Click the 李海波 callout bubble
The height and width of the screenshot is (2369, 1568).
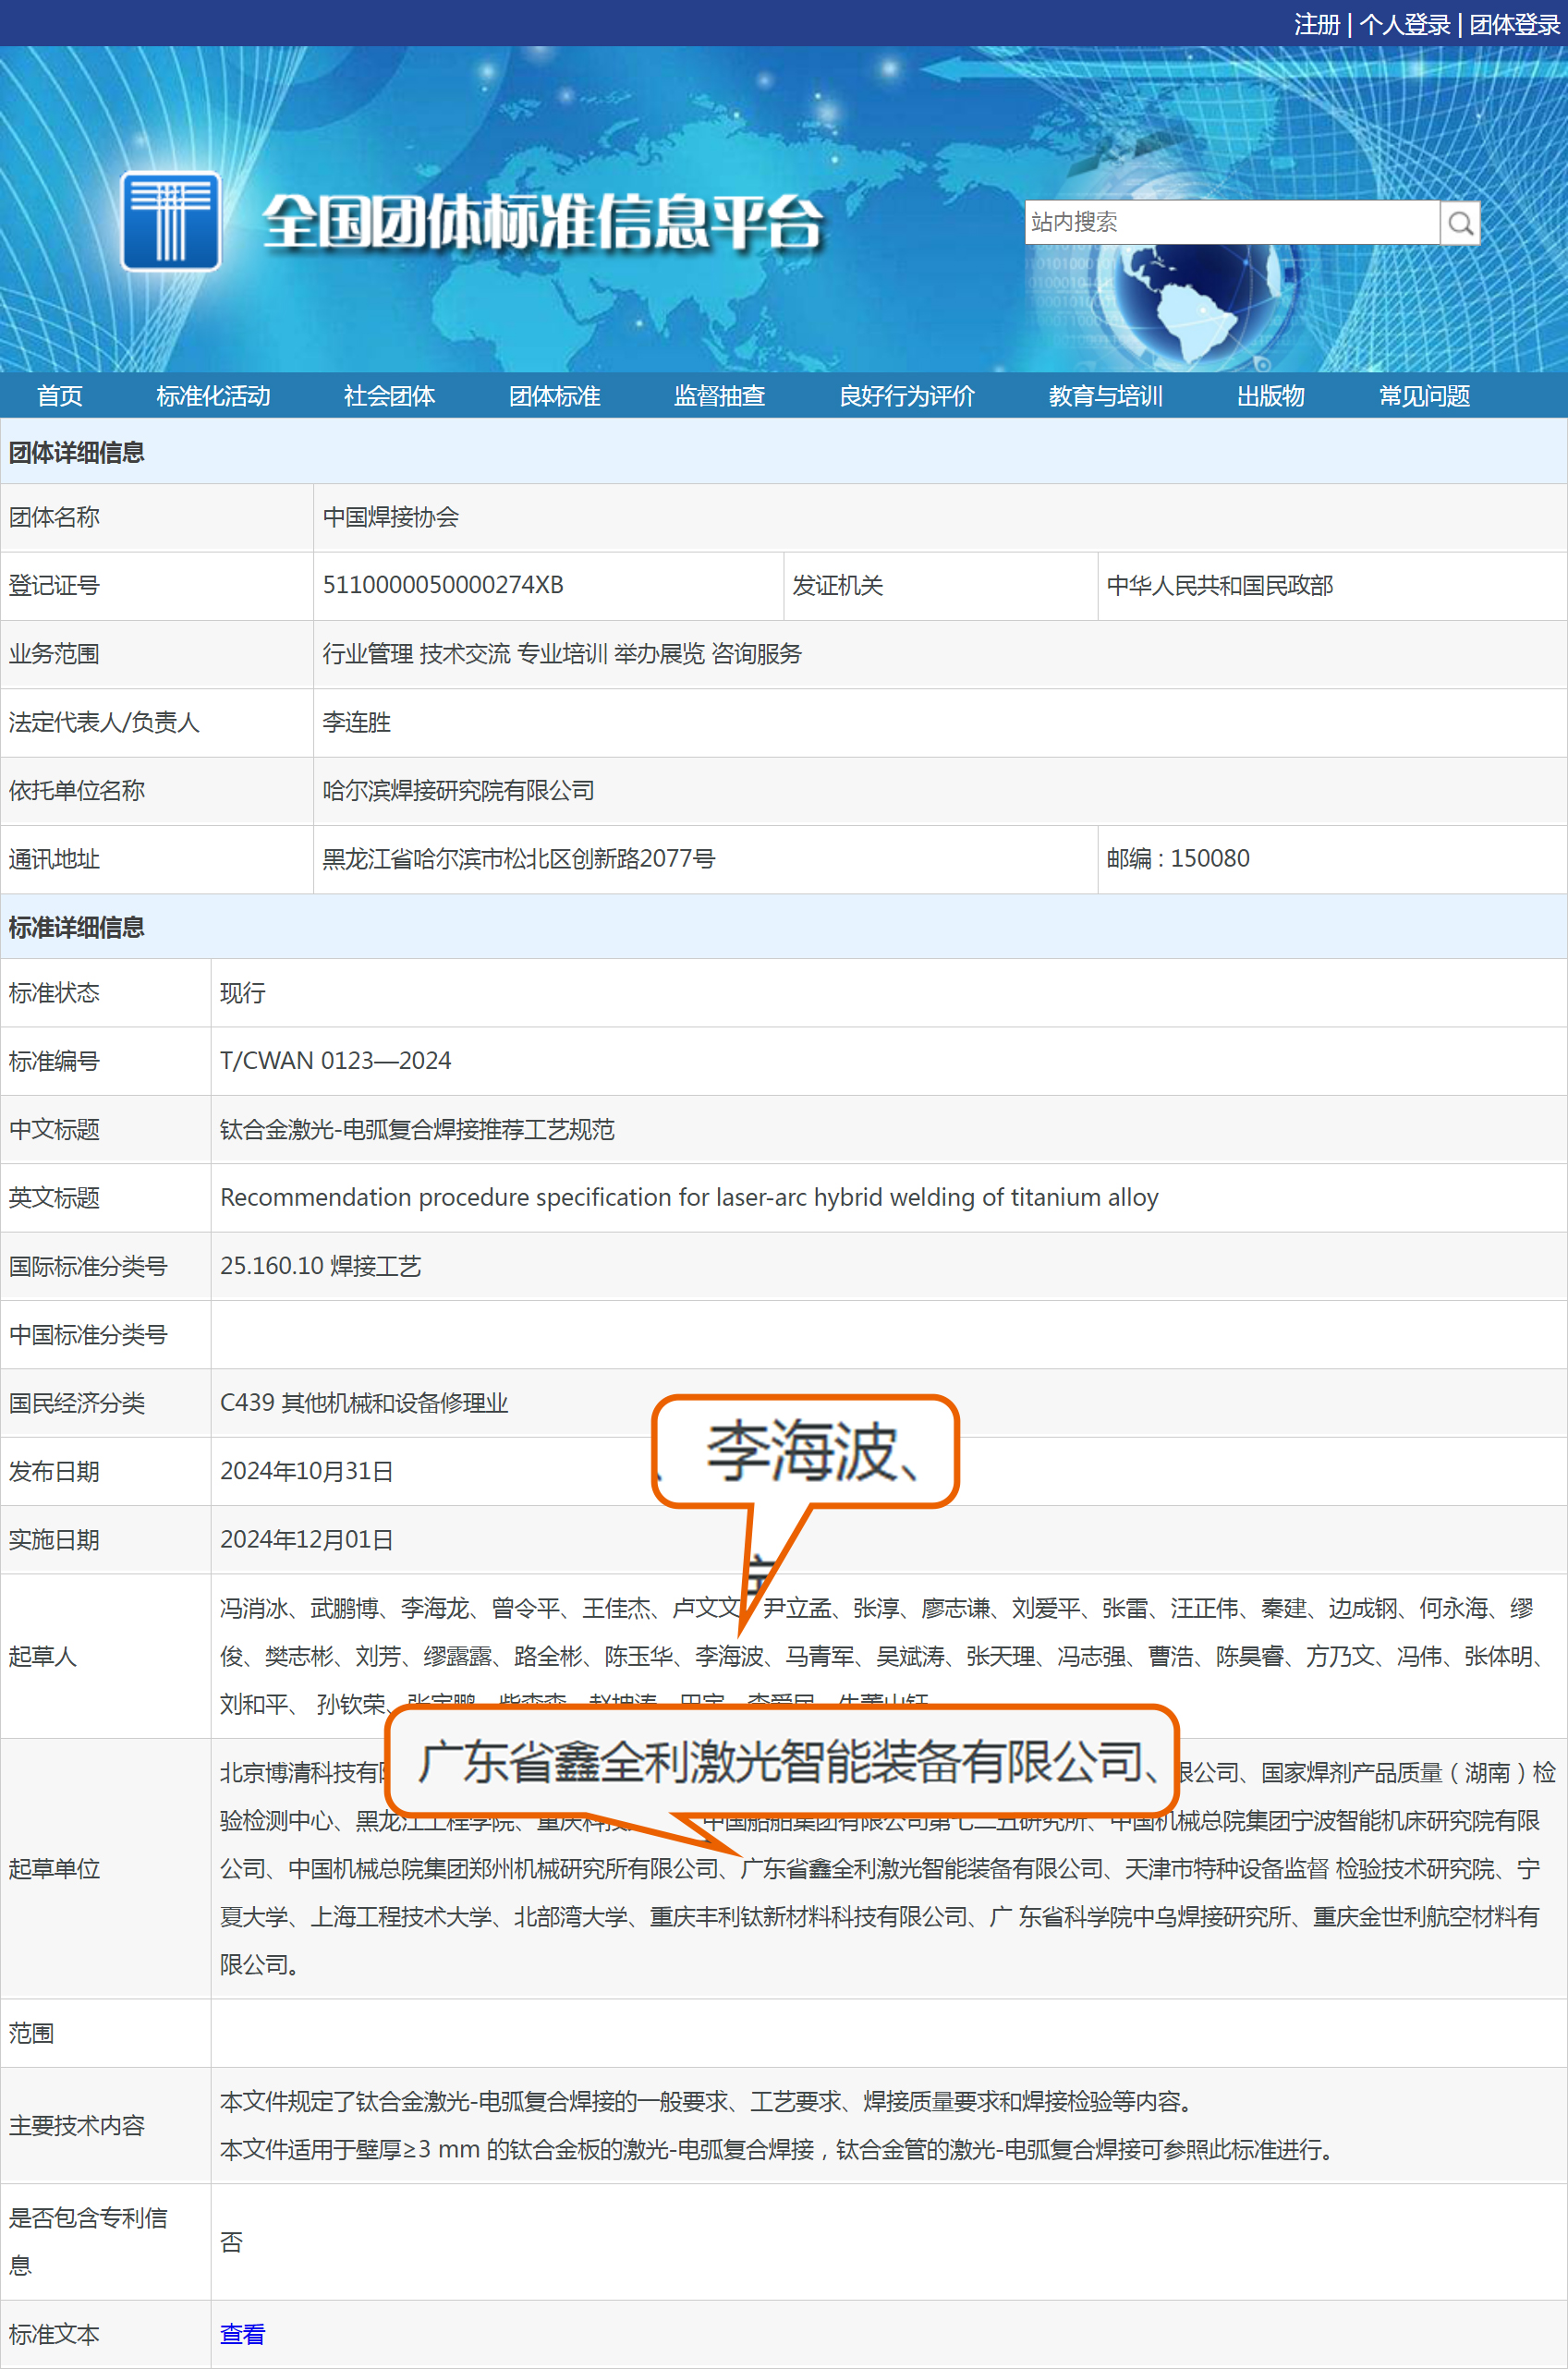point(806,1452)
